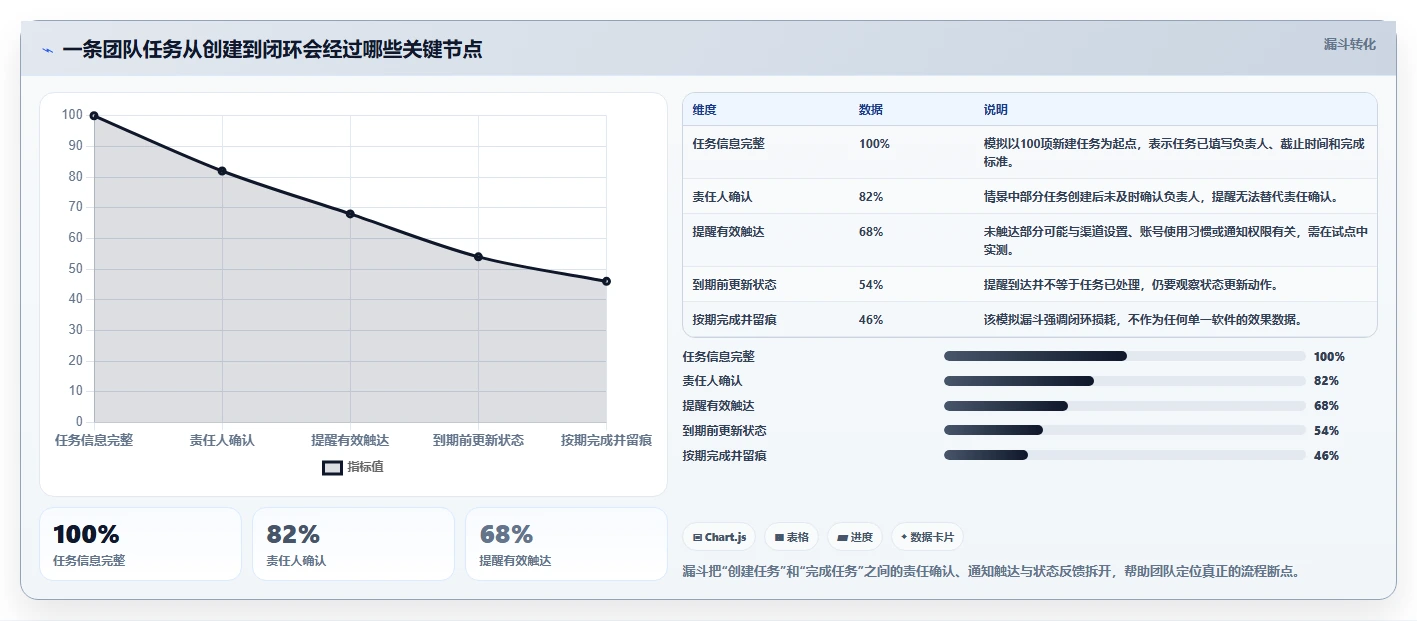Click the 82% progress bar for 责任人确认
Screen dimensions: 1417x621
click(x=1125, y=381)
